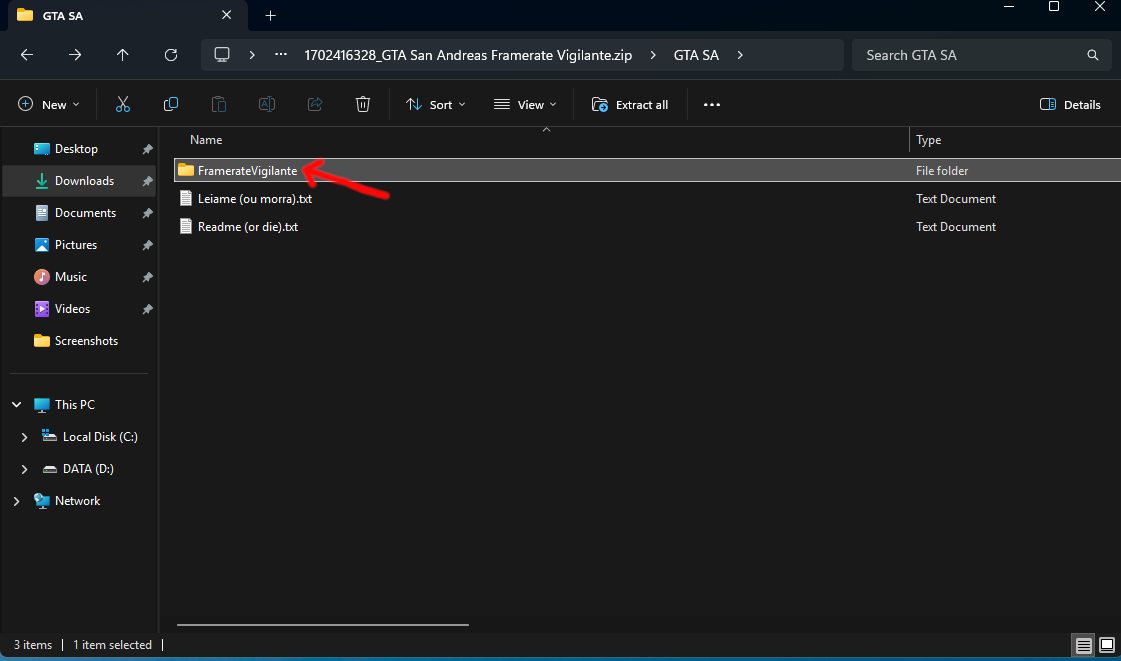Collapse the This PC tree node
The width and height of the screenshot is (1121, 661).
16,404
